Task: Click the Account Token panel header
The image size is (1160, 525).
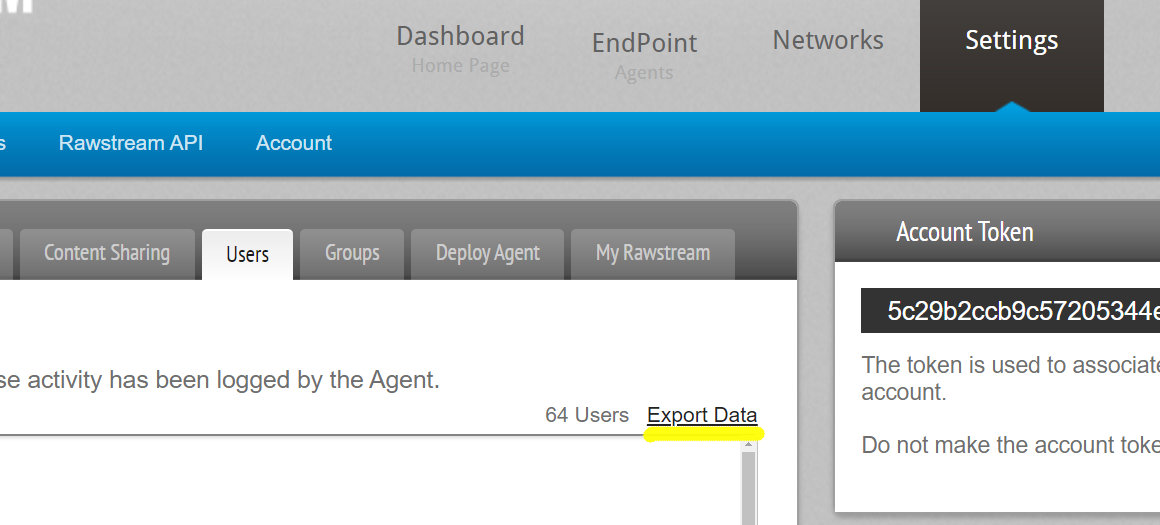Action: coord(997,231)
